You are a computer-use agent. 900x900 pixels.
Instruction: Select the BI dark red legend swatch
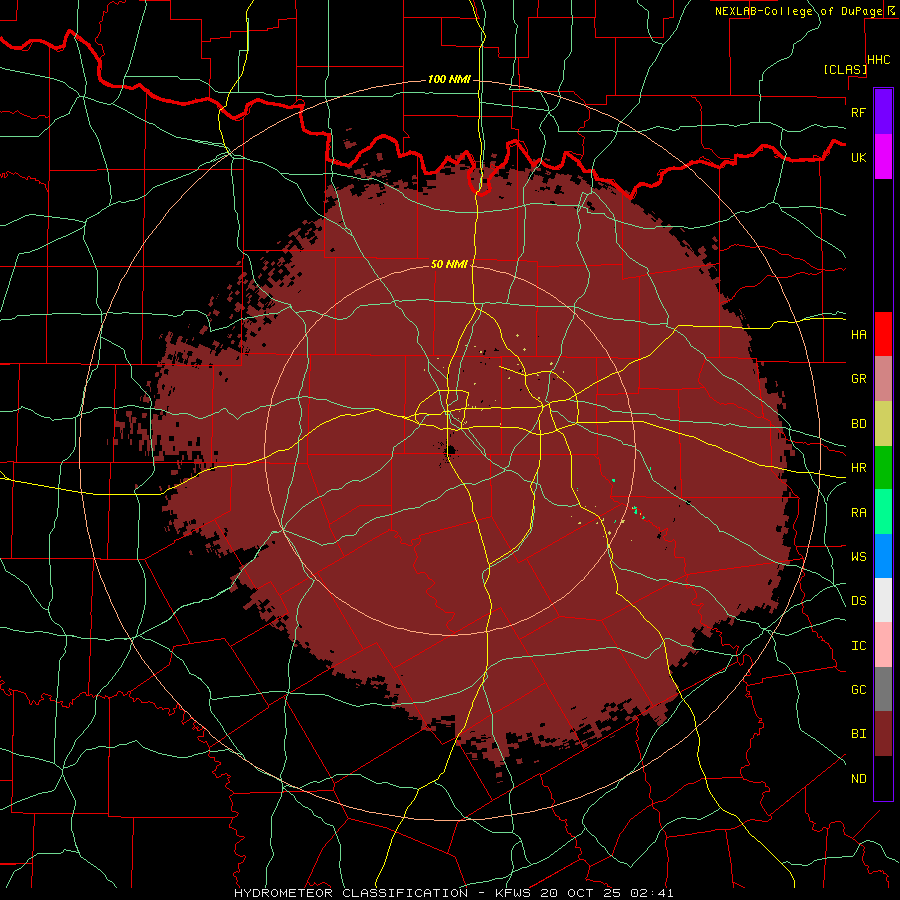[x=883, y=734]
